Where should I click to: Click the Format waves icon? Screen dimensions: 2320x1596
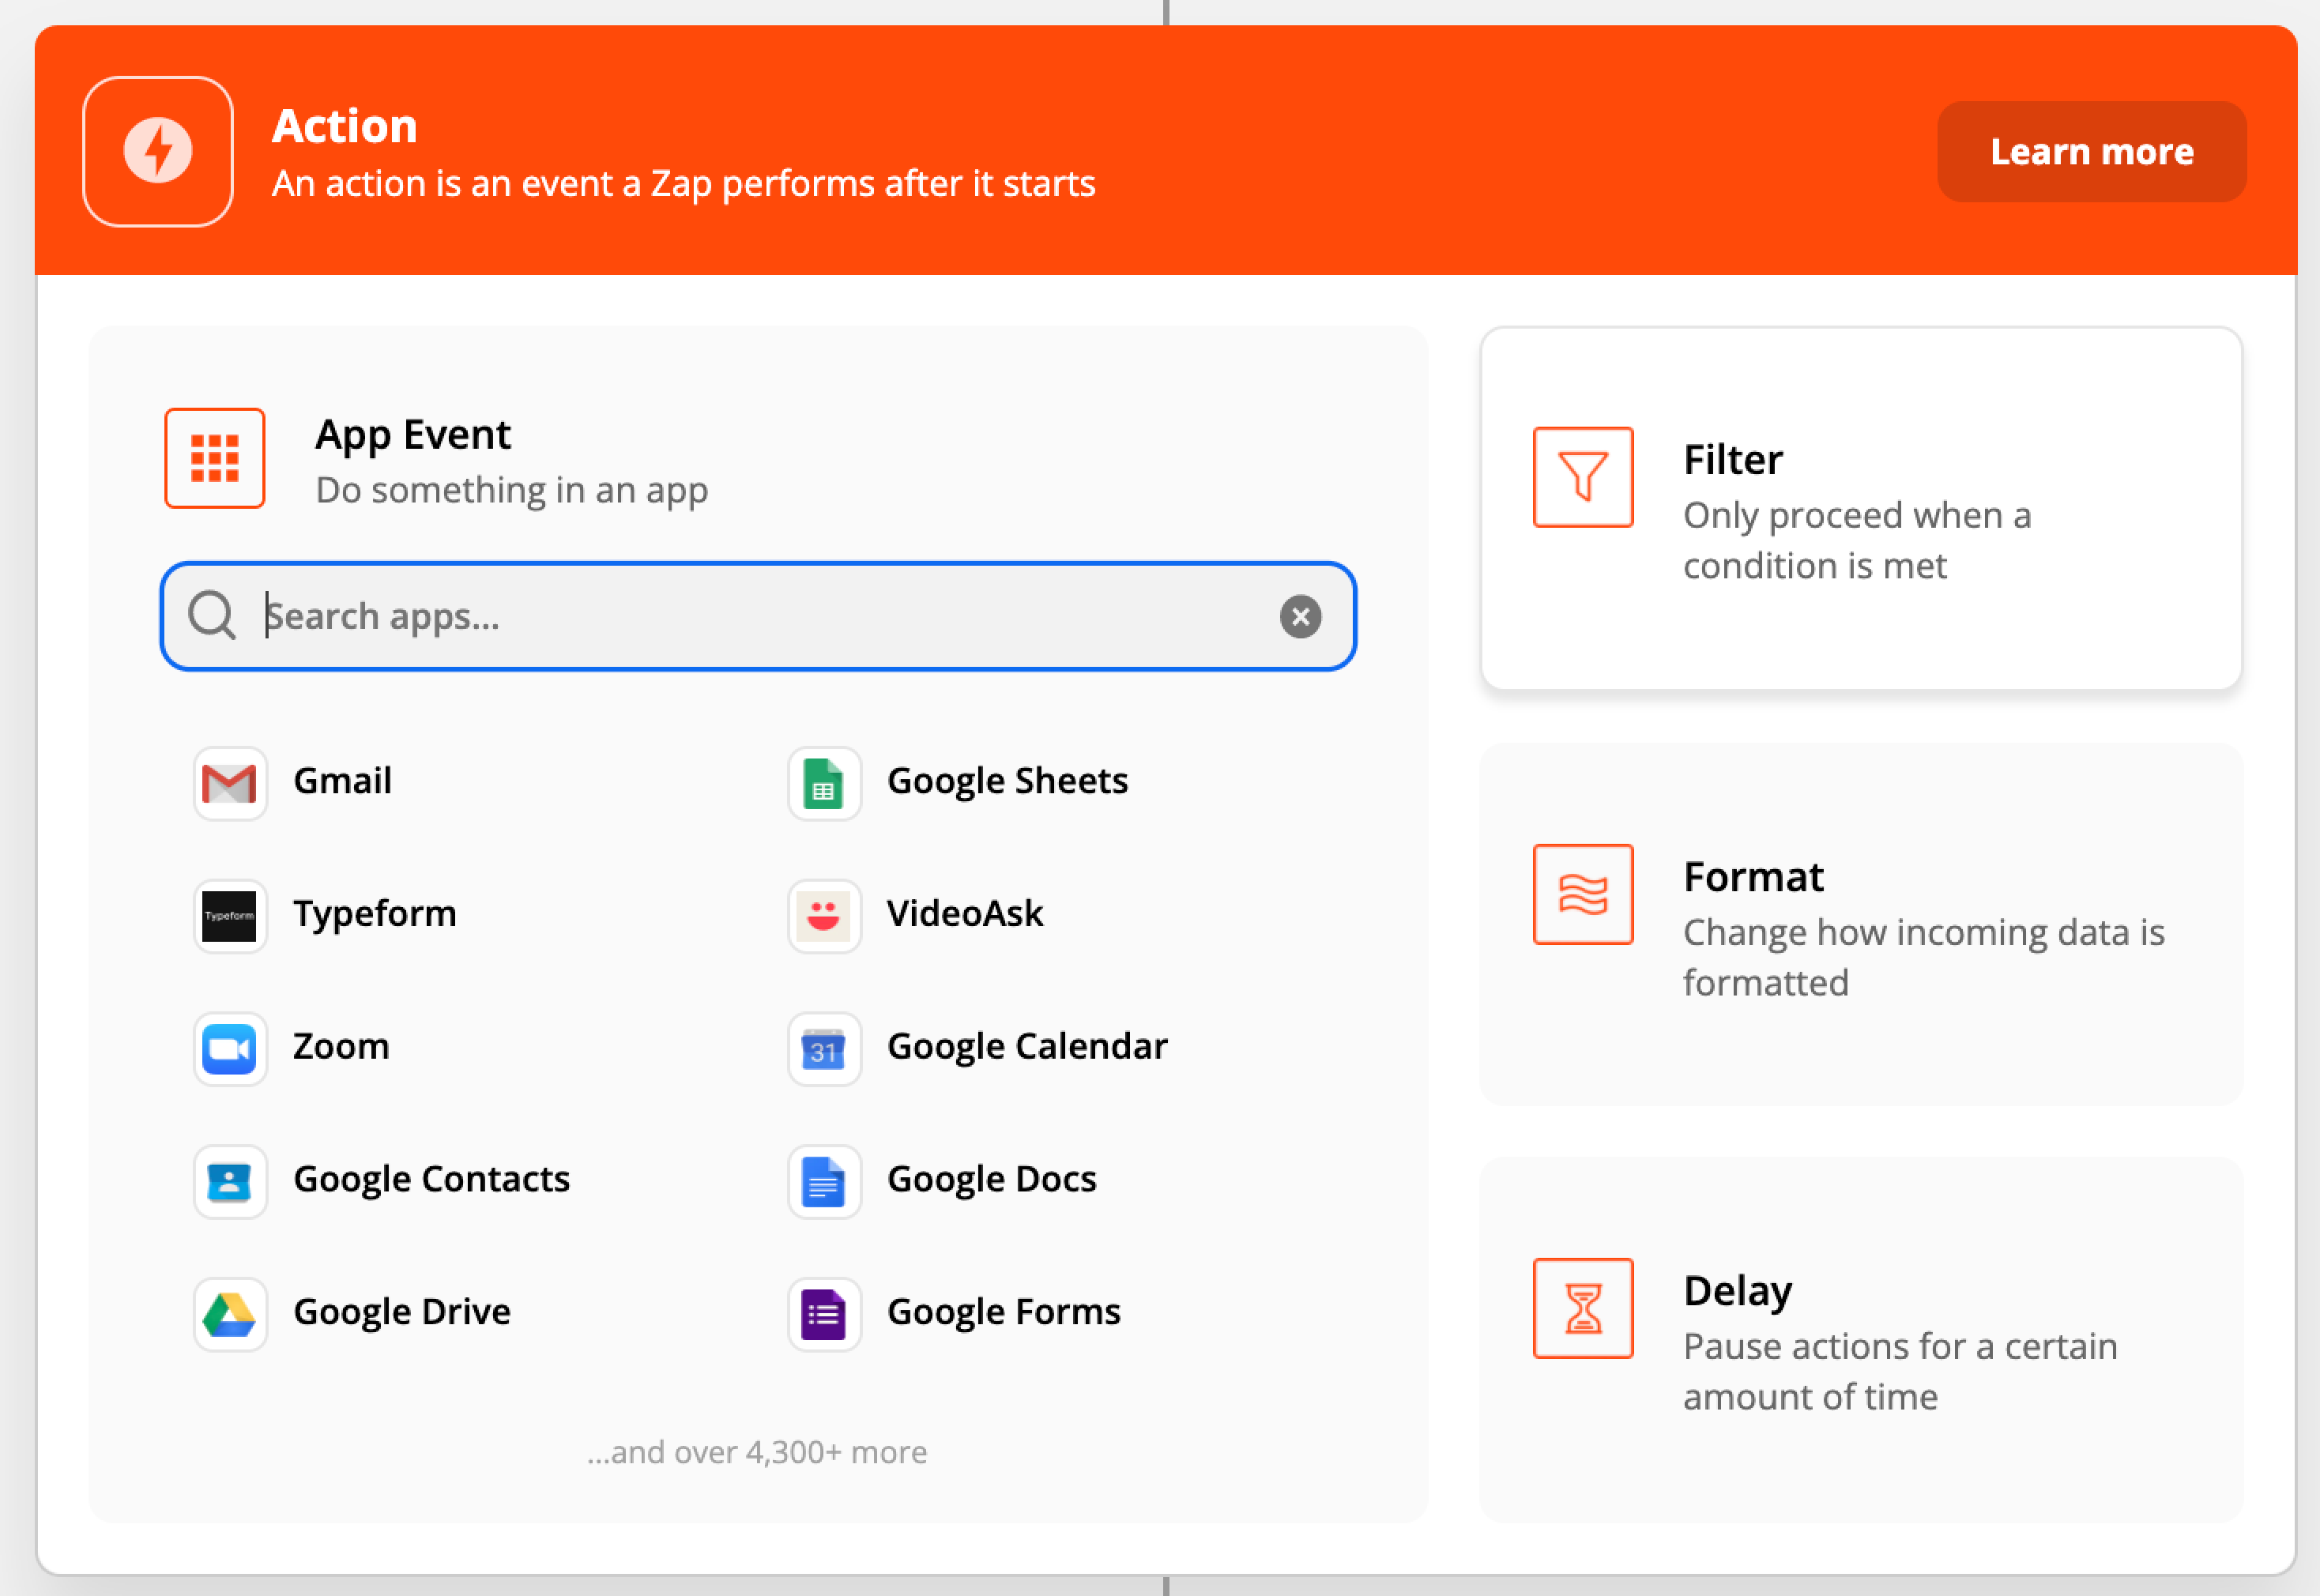click(x=1583, y=894)
